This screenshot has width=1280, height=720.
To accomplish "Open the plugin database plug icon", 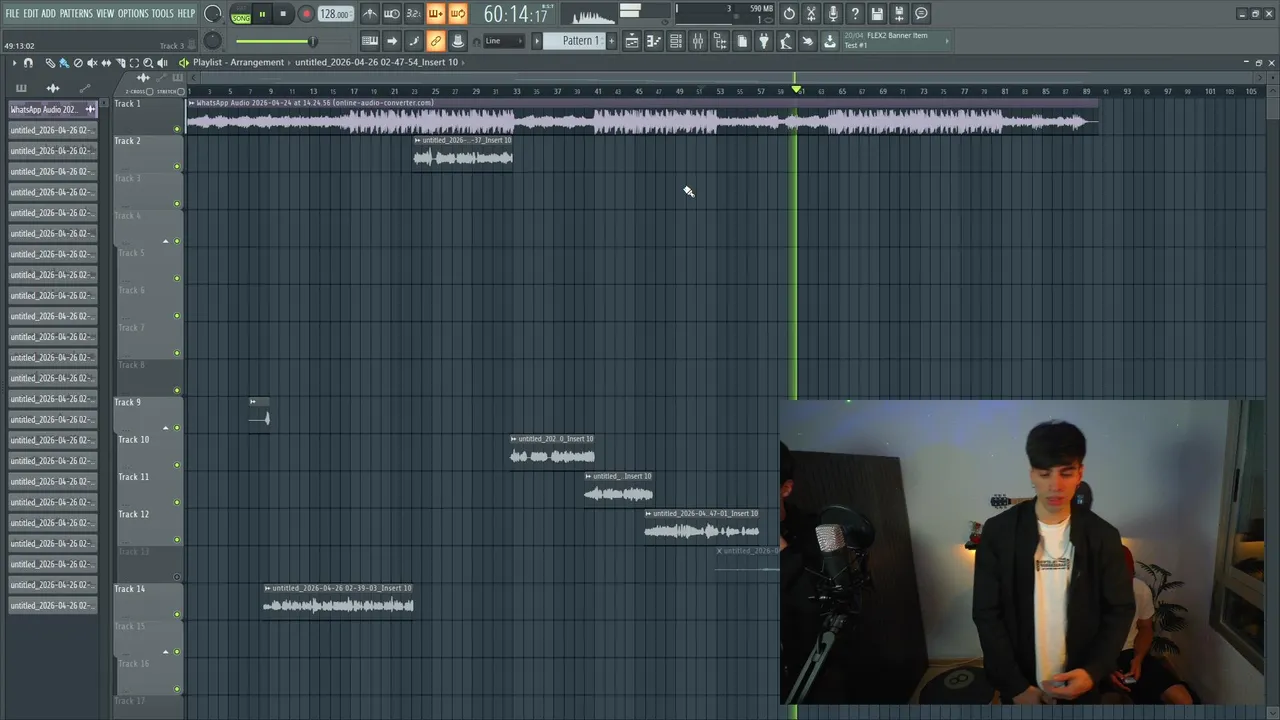I will pos(764,41).
